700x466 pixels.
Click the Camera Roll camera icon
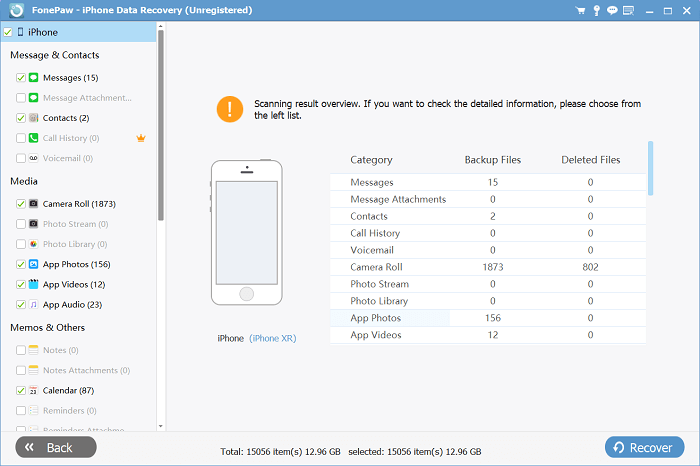tap(33, 204)
